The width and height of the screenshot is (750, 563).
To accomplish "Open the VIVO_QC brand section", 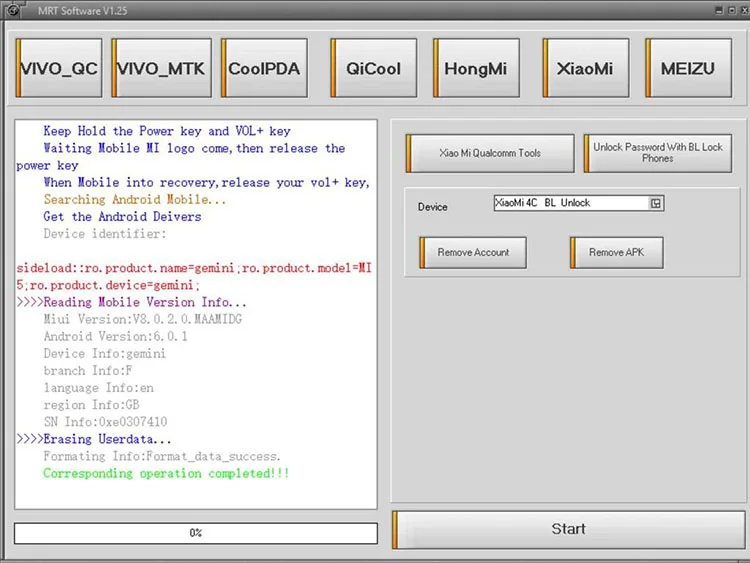I will (59, 68).
